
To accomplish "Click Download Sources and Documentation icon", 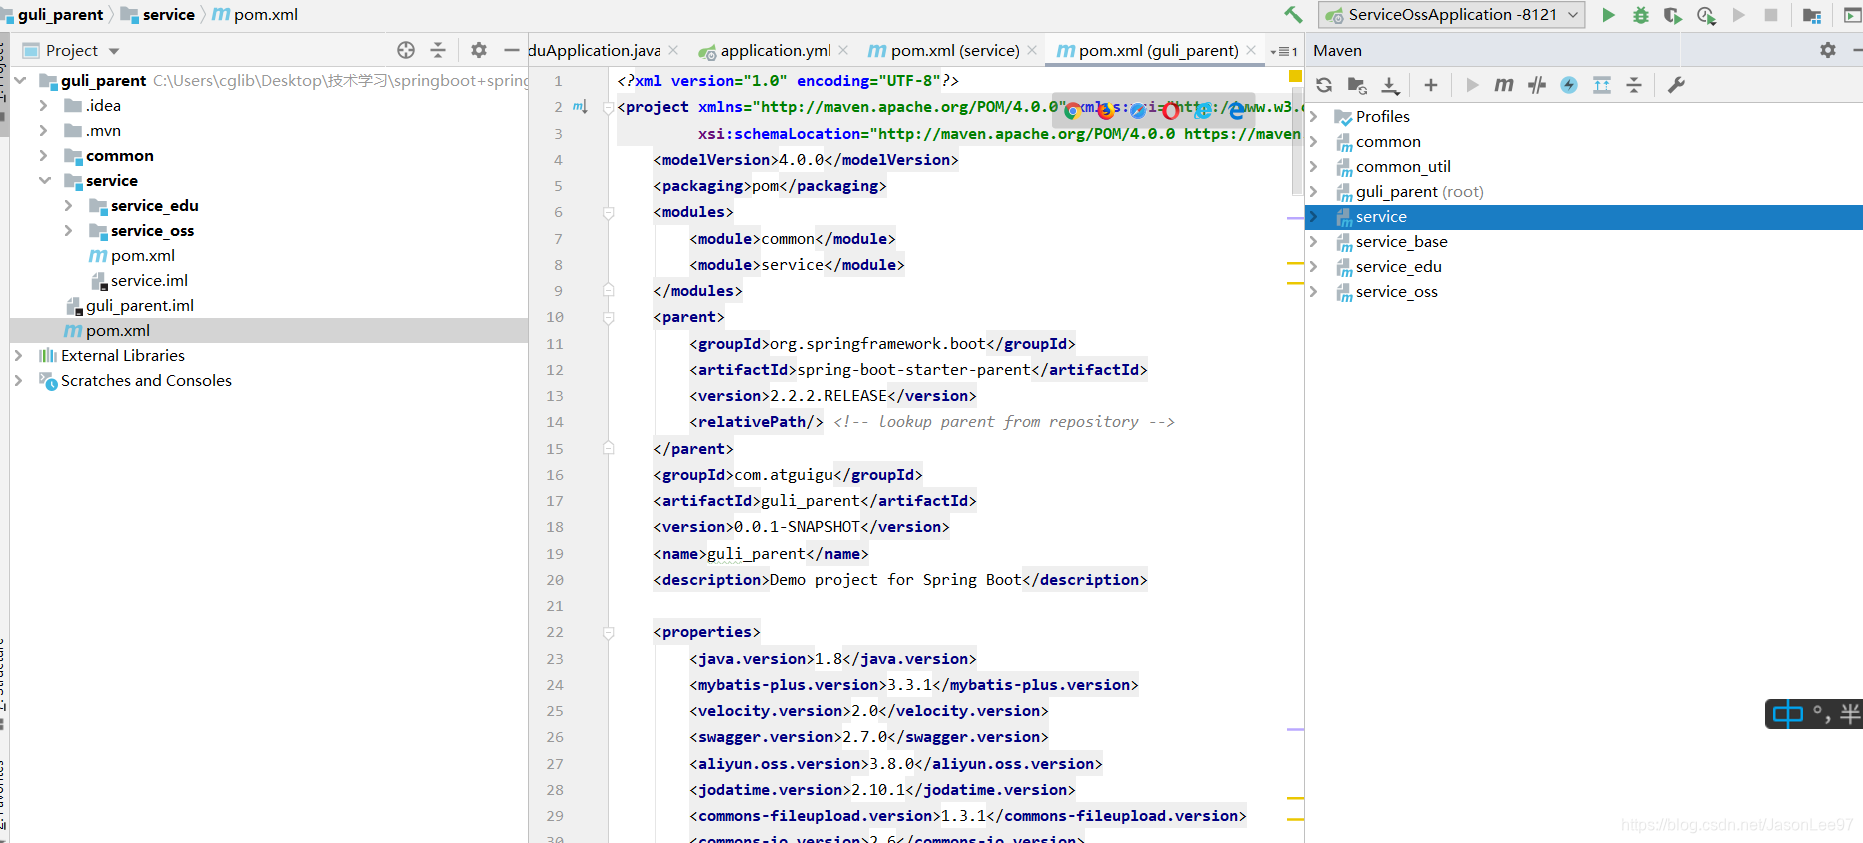I will 1390,85.
